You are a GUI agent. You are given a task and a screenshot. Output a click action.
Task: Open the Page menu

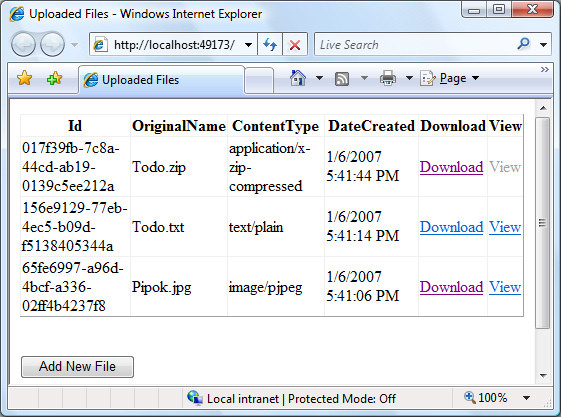pos(450,78)
